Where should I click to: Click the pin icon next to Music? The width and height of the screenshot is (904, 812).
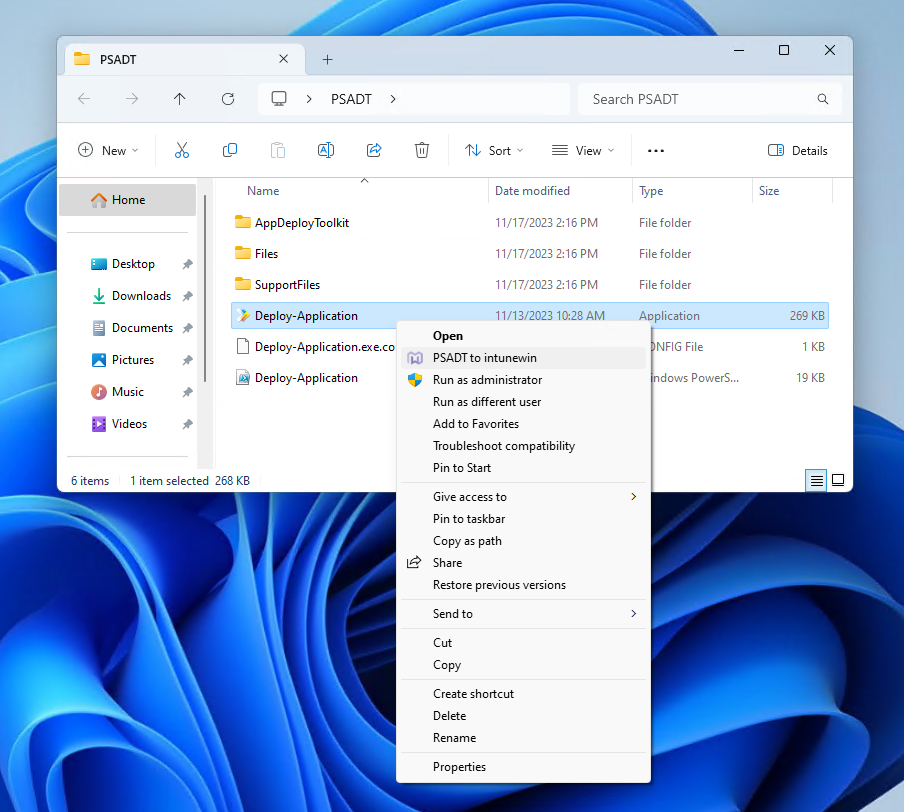[x=187, y=392]
